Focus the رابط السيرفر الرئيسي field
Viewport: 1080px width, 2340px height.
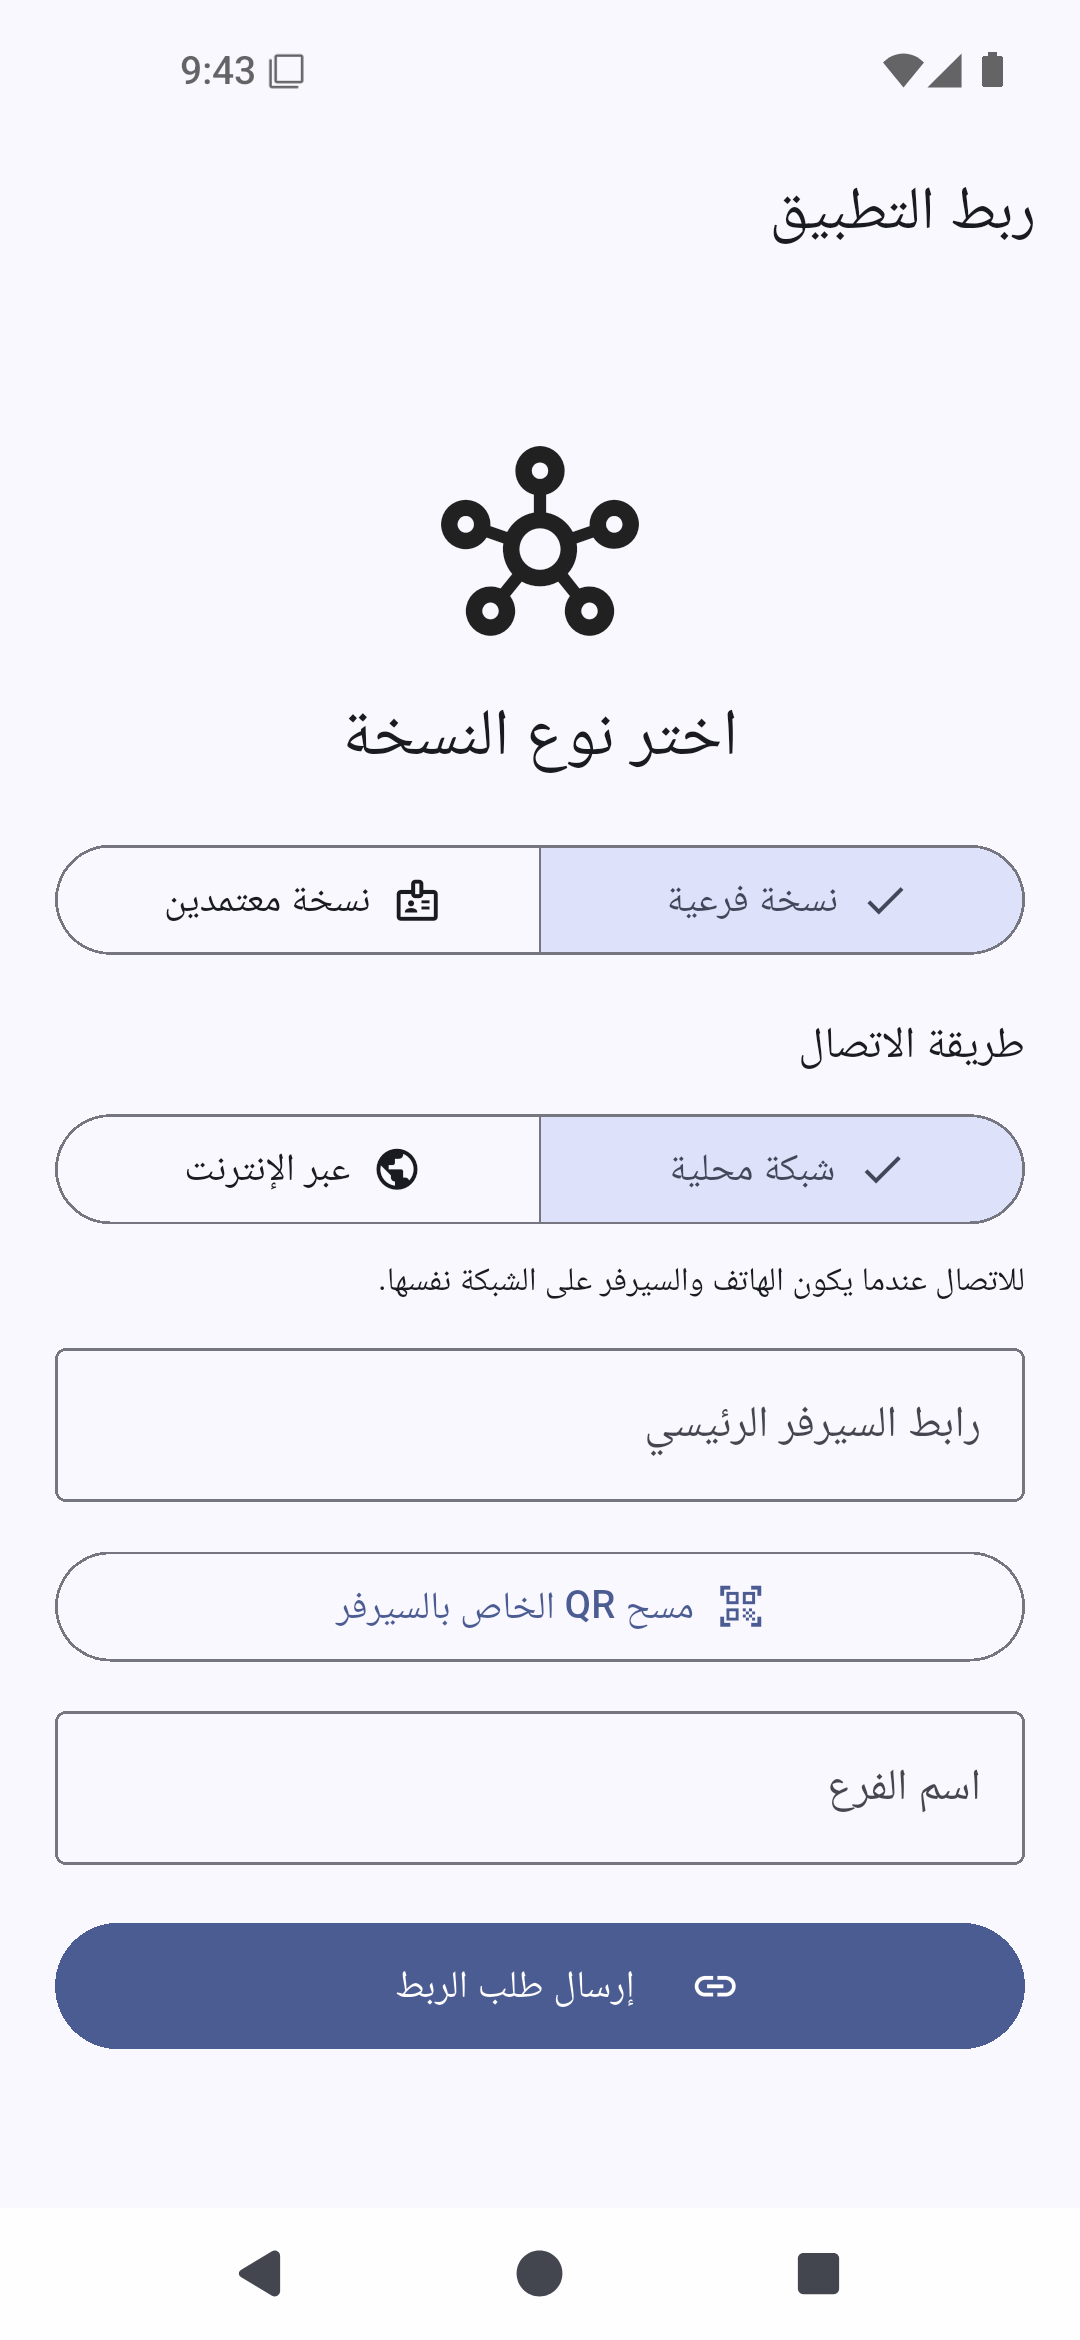(x=540, y=1425)
